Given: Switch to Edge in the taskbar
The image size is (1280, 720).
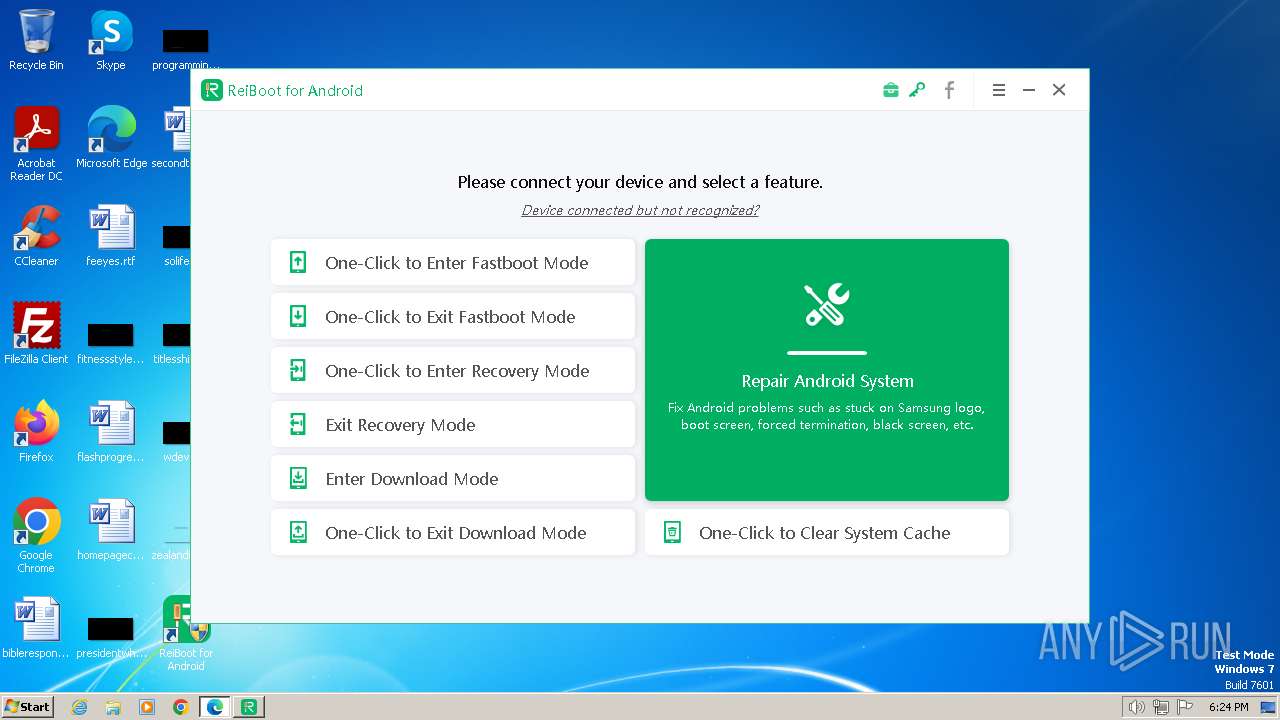Looking at the screenshot, I should 215,707.
